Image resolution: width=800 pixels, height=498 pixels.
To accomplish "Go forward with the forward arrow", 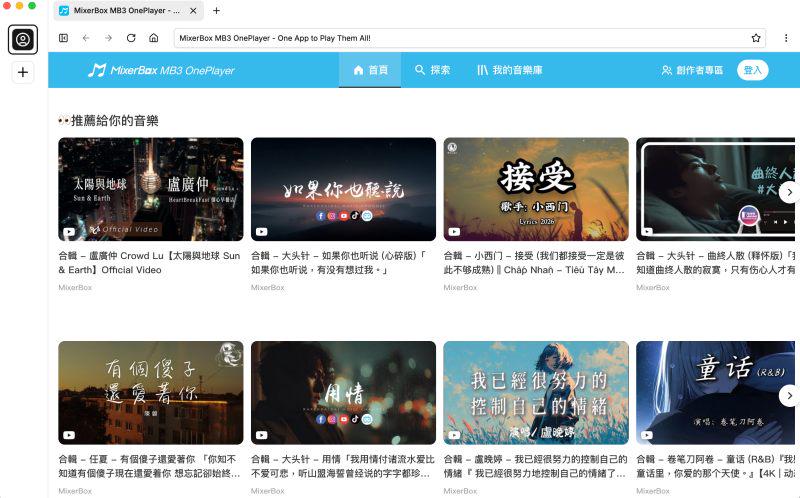I will 108,38.
